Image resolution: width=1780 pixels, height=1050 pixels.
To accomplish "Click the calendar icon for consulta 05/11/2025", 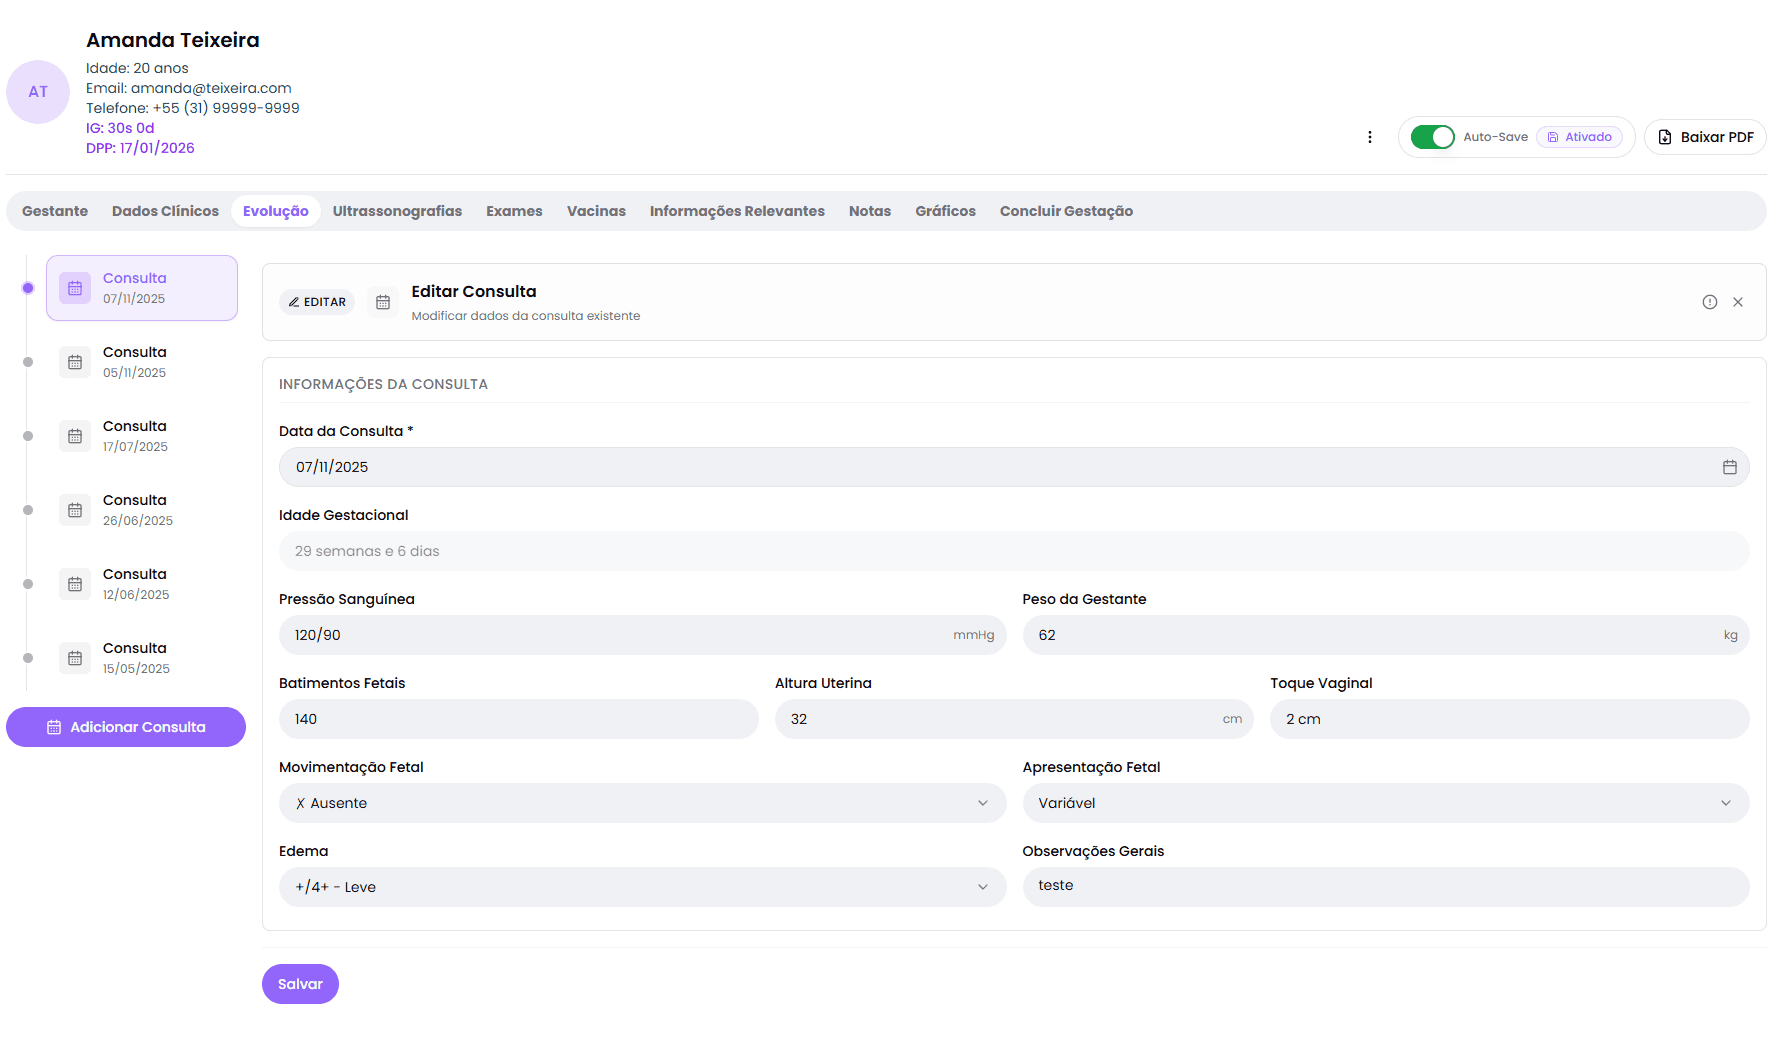I will tap(75, 362).
